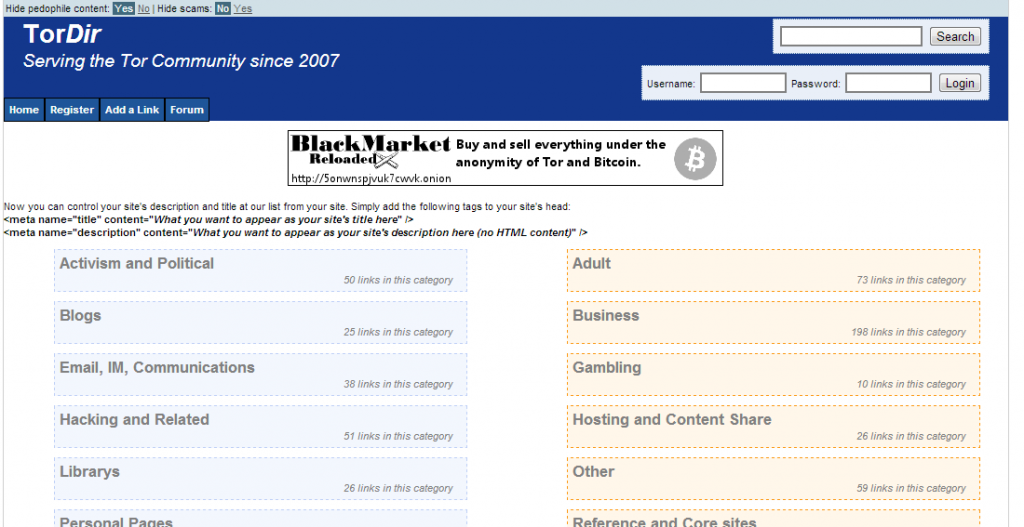1024x527 pixels.
Task: Go to the Register tab
Action: pos(72,110)
